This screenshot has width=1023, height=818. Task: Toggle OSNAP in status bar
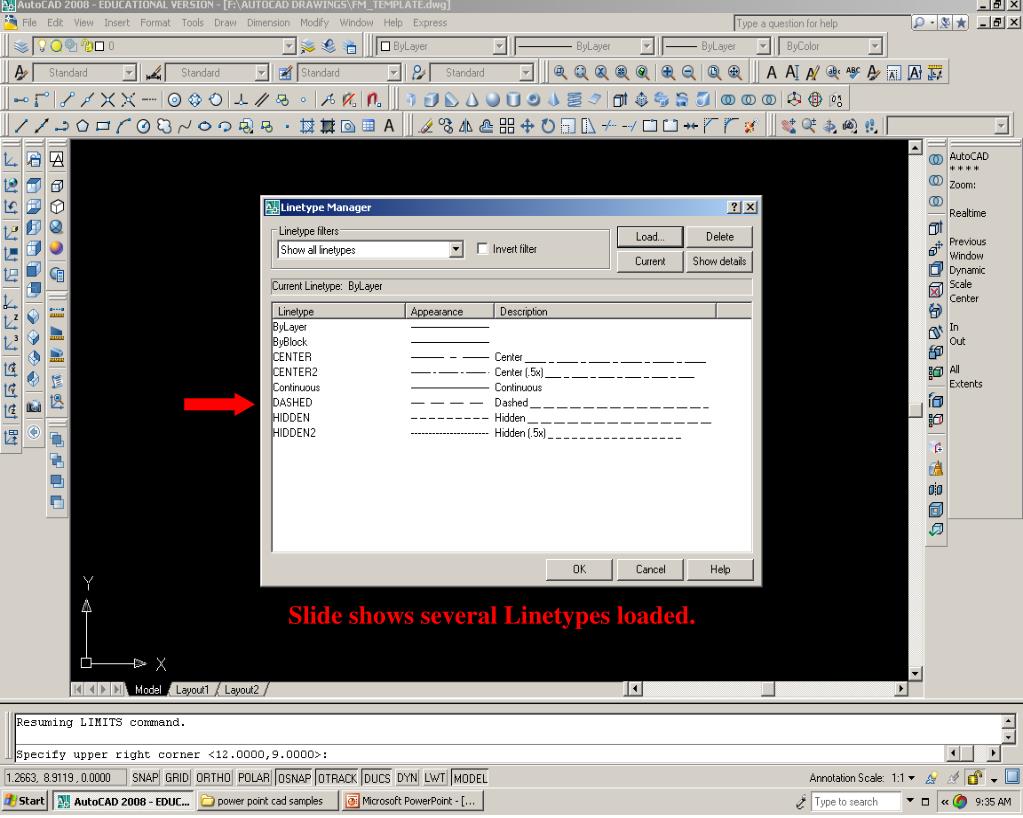point(294,778)
